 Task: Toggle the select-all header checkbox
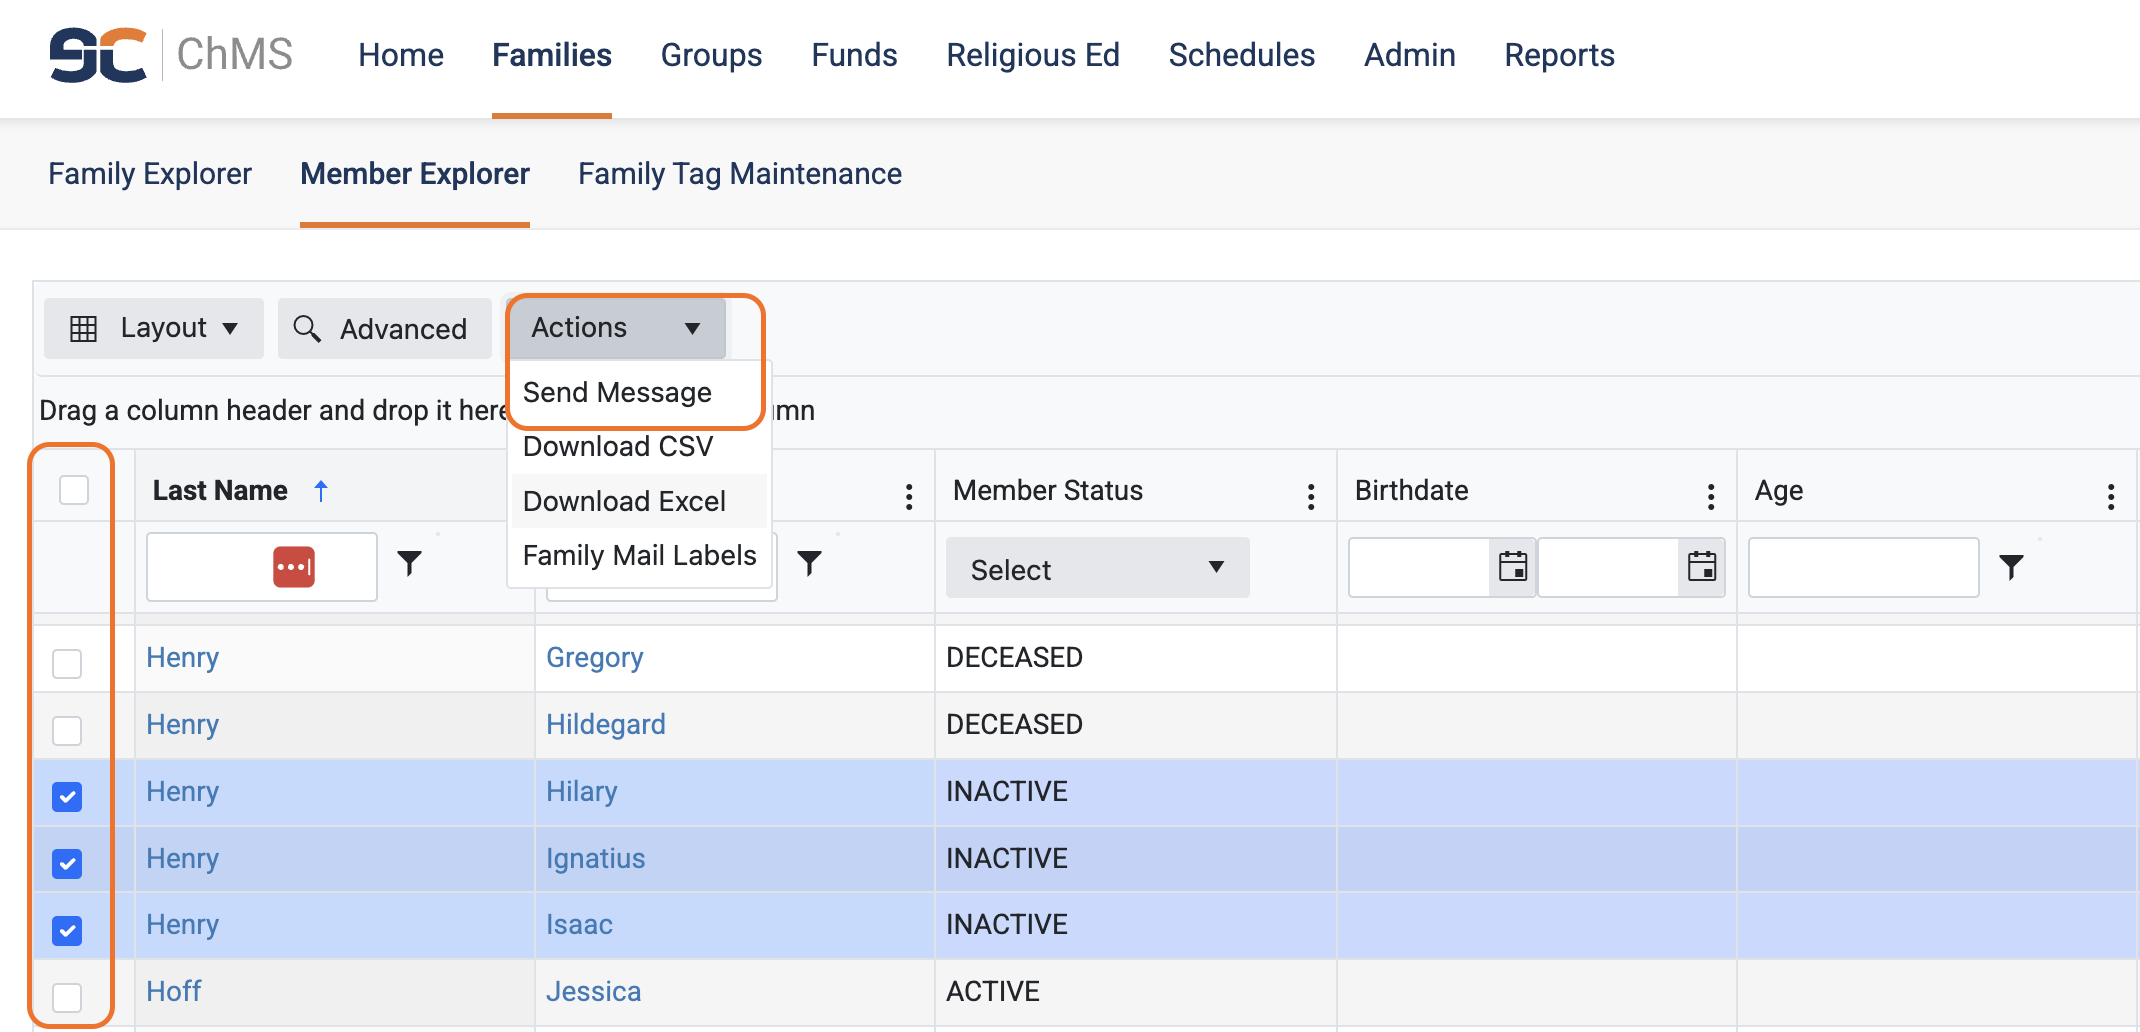(74, 490)
